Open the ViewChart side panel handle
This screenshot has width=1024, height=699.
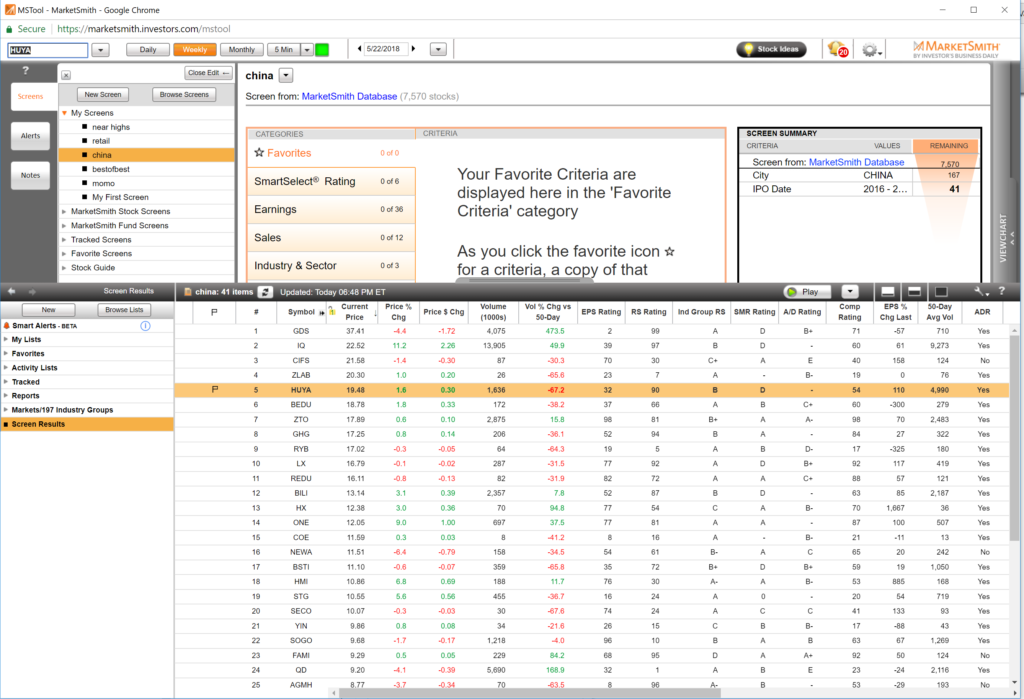coord(1004,238)
